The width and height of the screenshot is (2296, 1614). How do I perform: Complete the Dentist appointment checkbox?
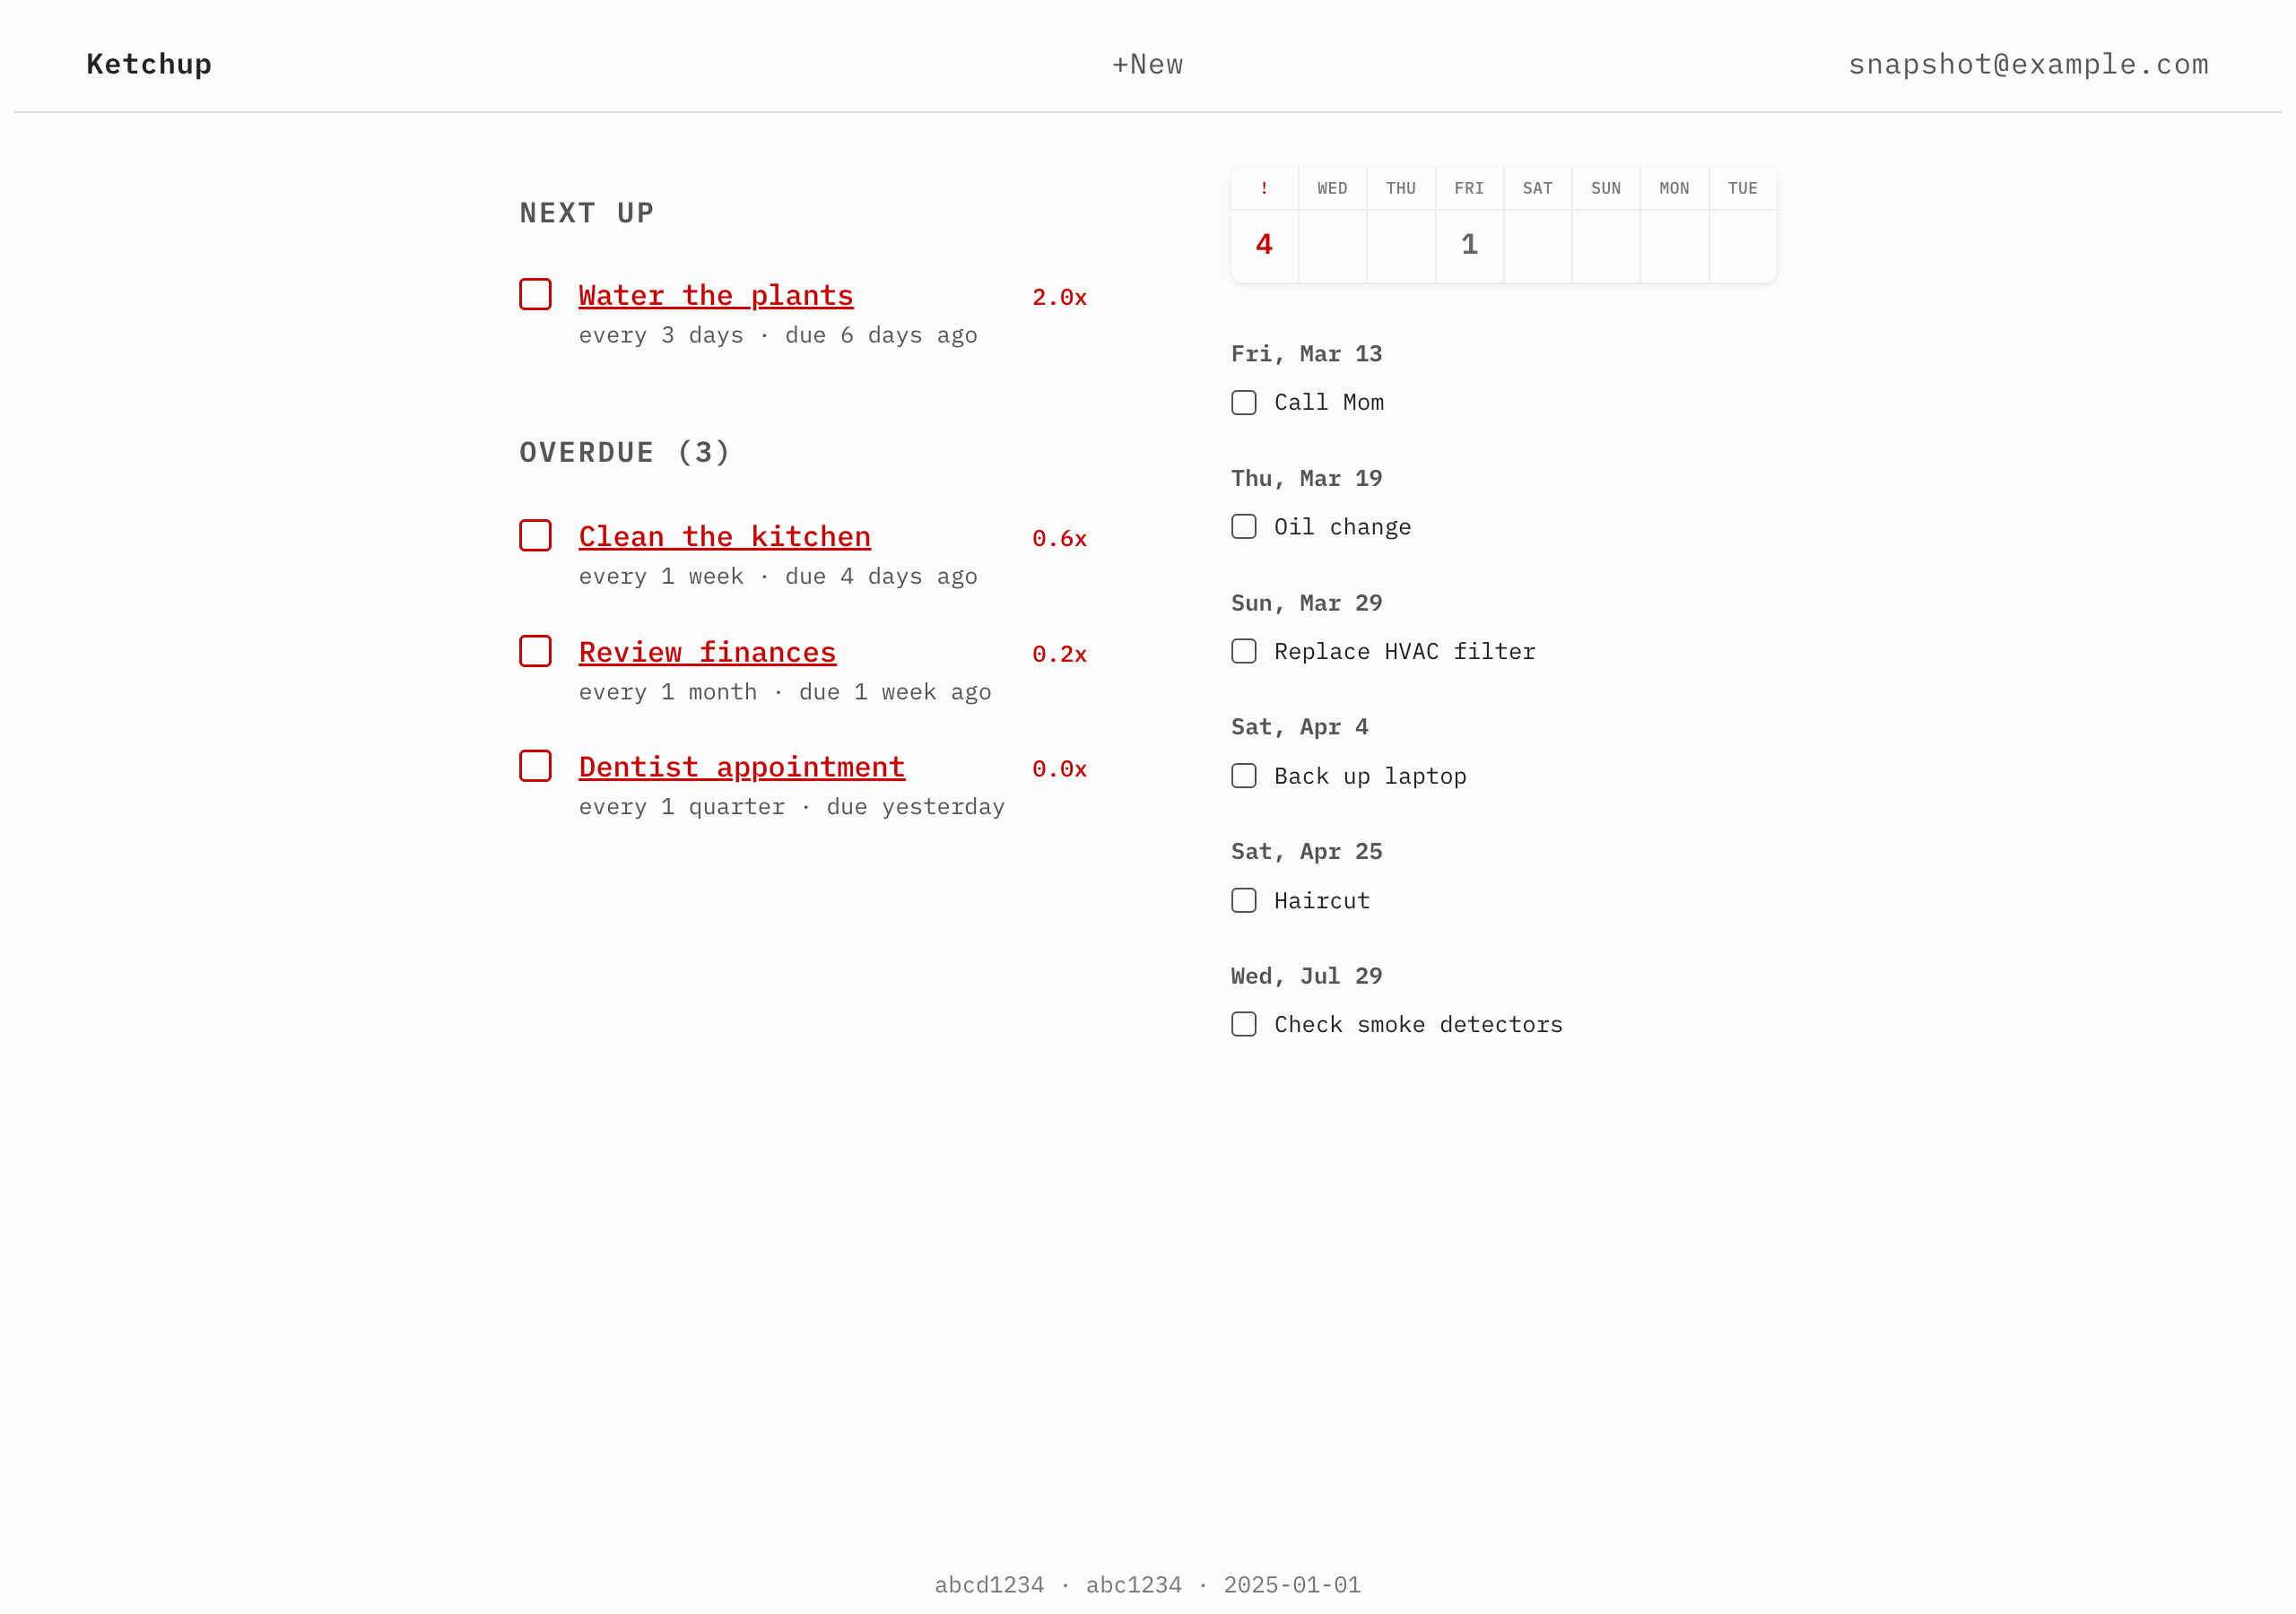coord(535,766)
